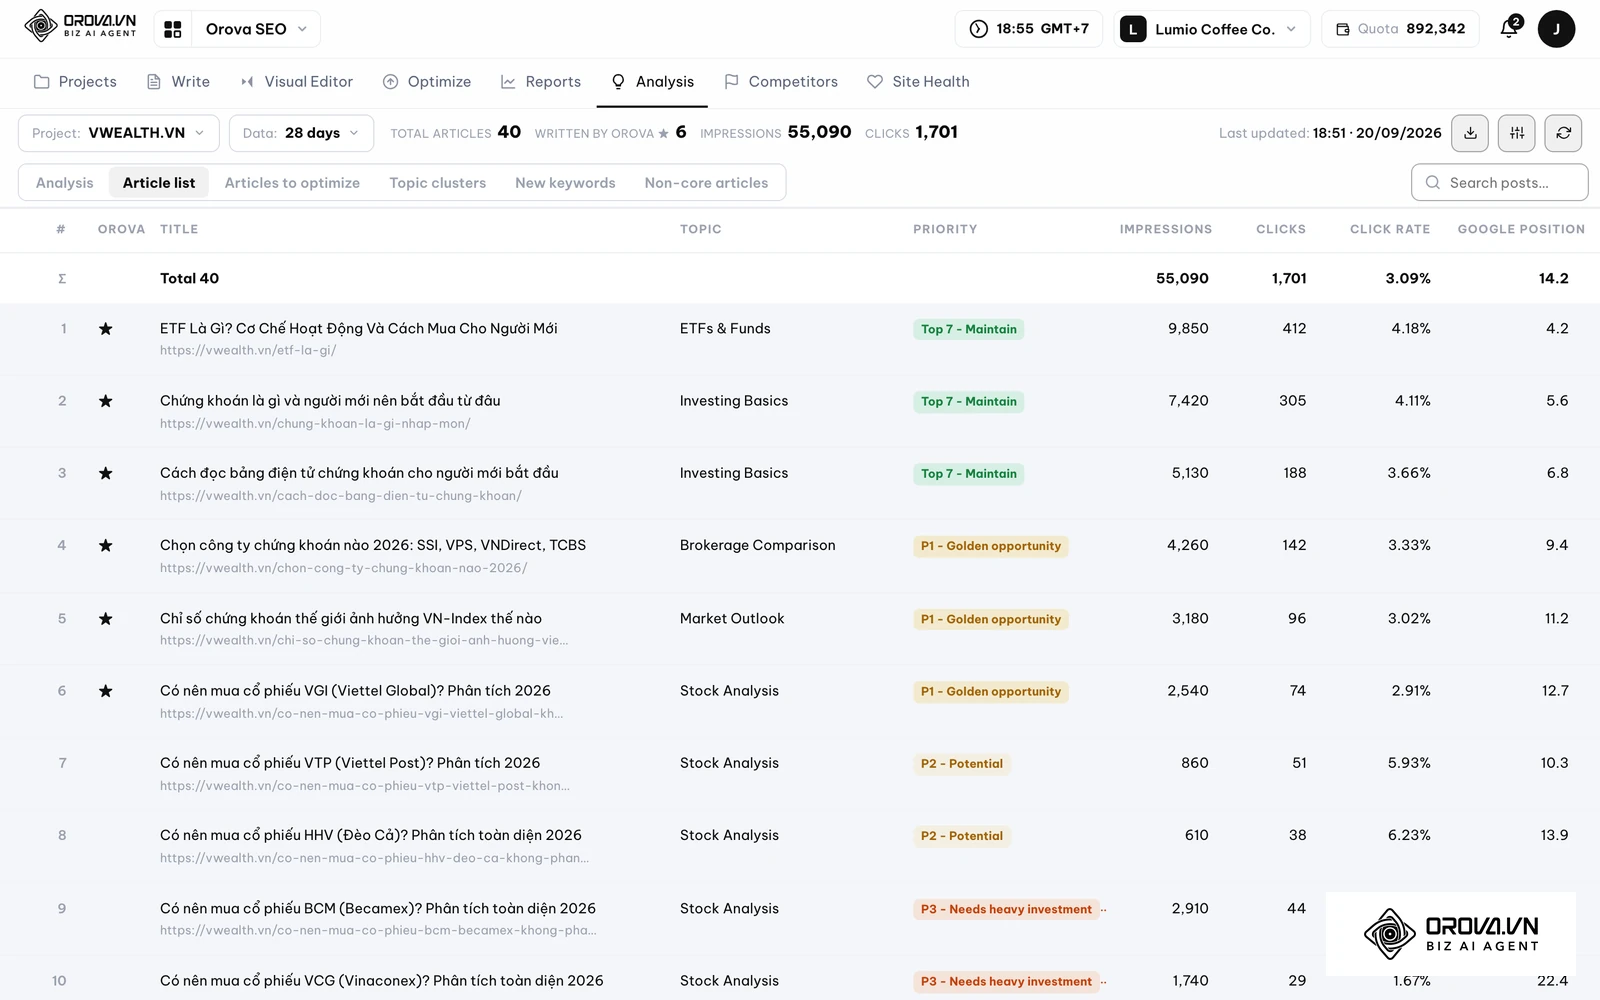
Task: Open the cach-doc-bang-dien-tu URL link
Action: click(341, 496)
